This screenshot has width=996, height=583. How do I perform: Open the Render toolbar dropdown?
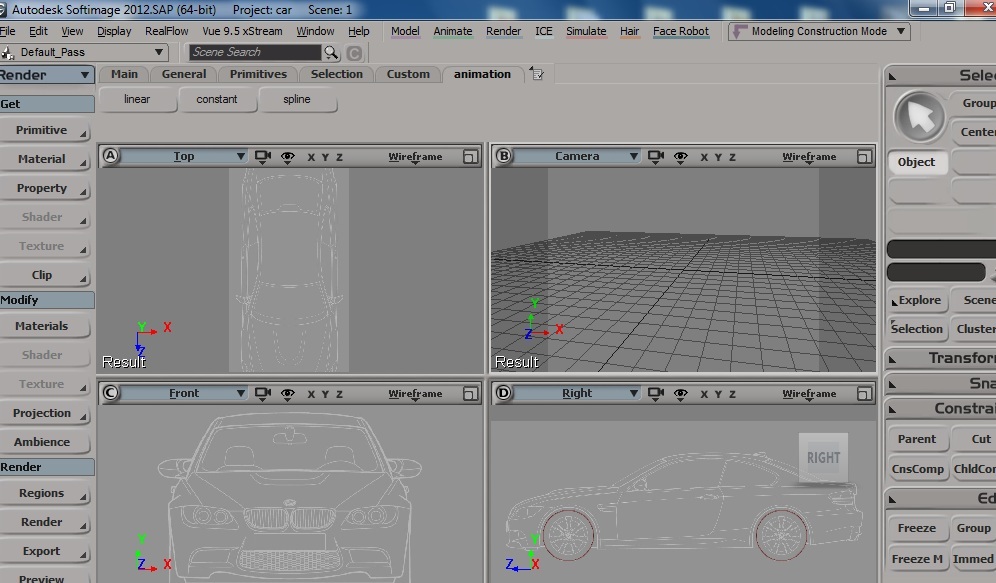[84, 75]
